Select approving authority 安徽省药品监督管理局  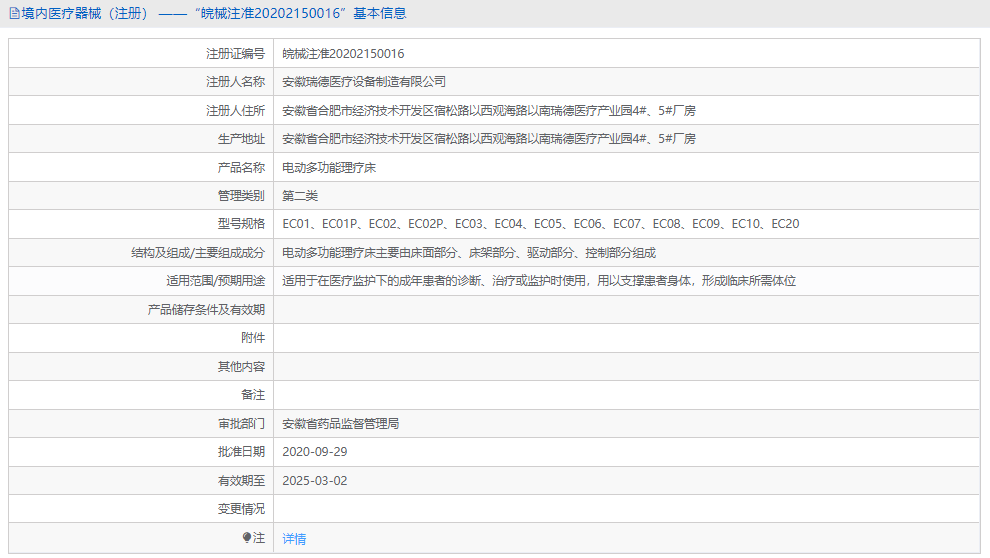coord(341,424)
